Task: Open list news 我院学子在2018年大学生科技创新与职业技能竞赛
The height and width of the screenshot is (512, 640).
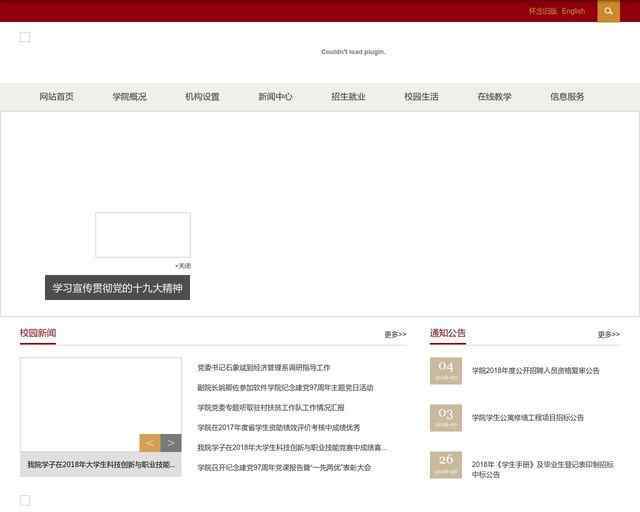Action: [x=290, y=447]
